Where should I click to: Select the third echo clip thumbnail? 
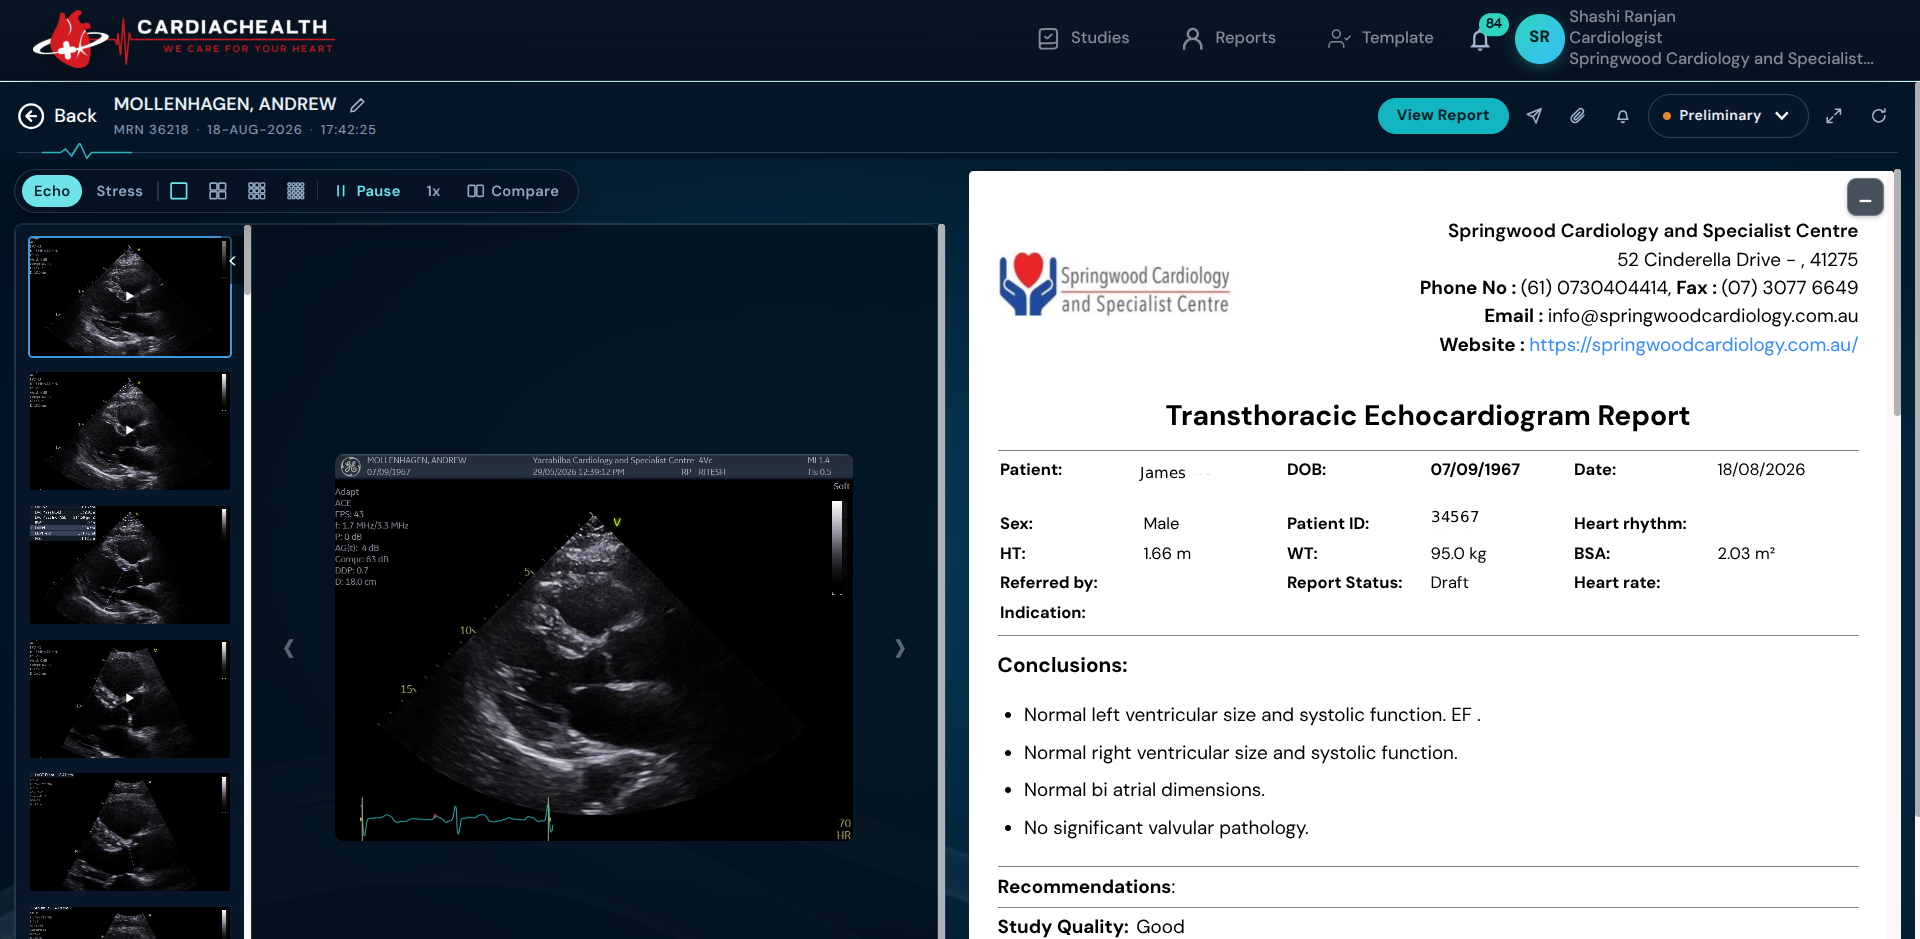coord(130,565)
